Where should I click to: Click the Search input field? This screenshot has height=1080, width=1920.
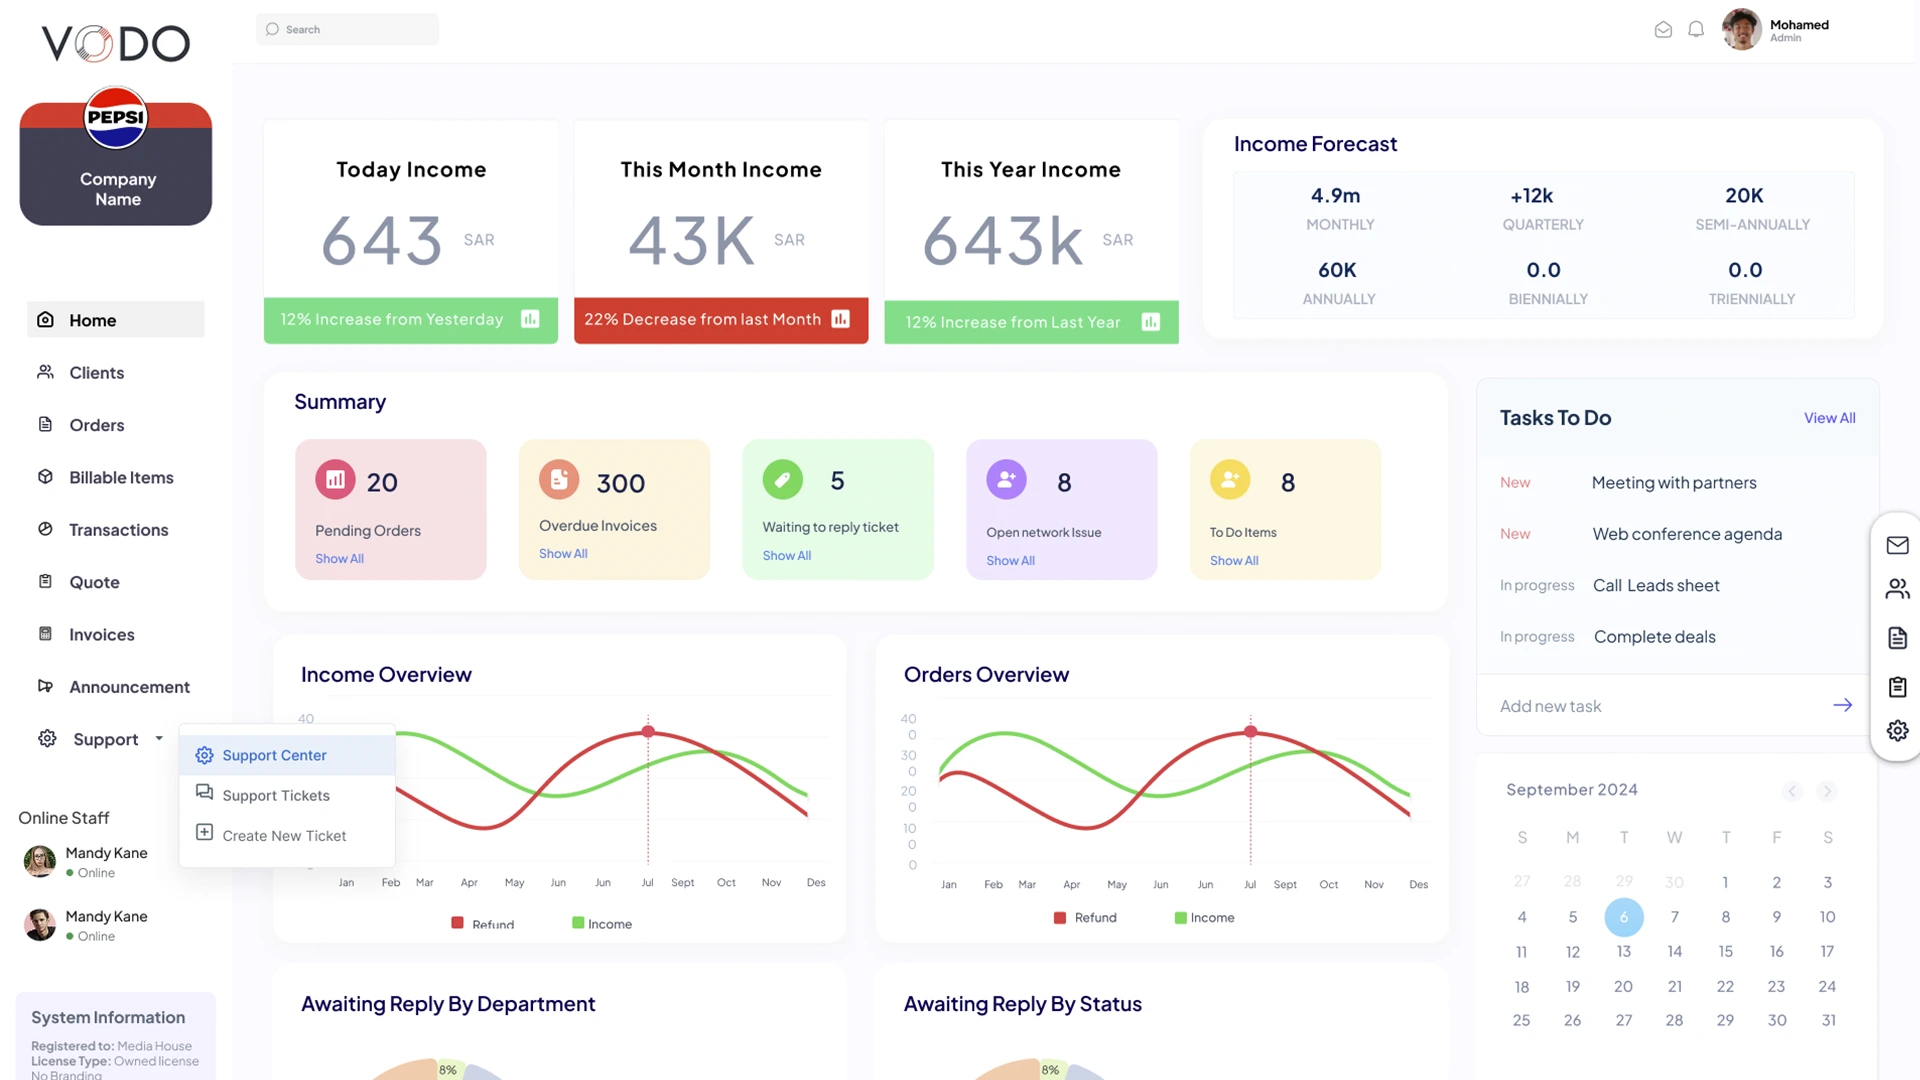(347, 29)
